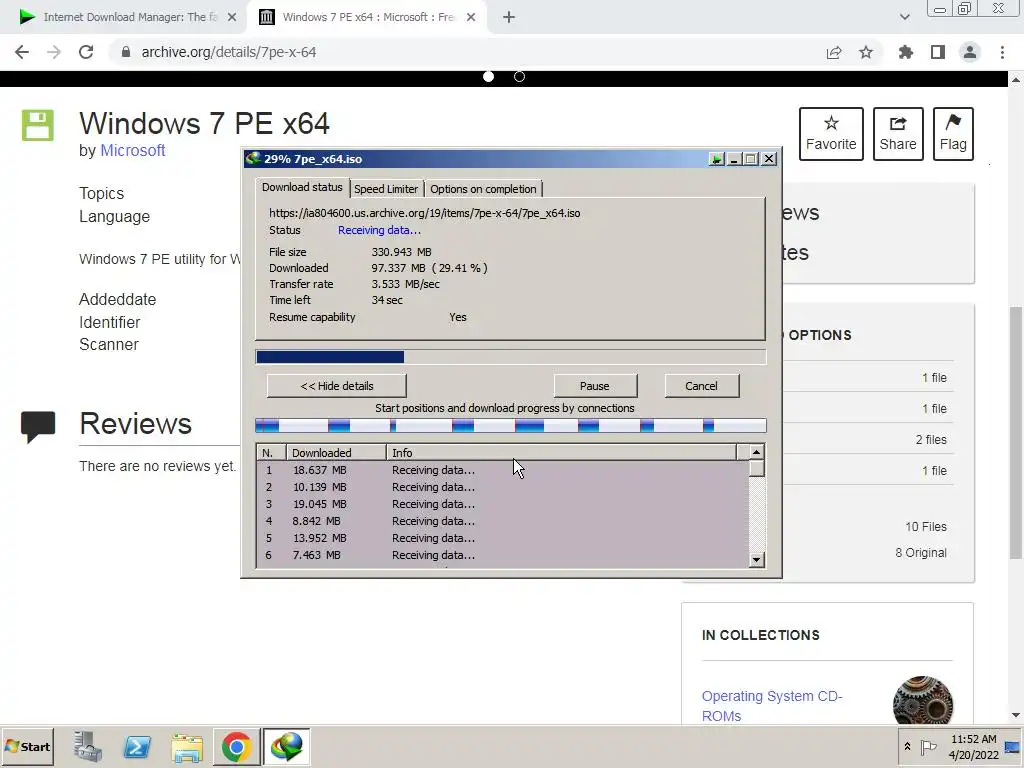
Task: Open Server Manager from taskbar
Action: click(x=88, y=746)
